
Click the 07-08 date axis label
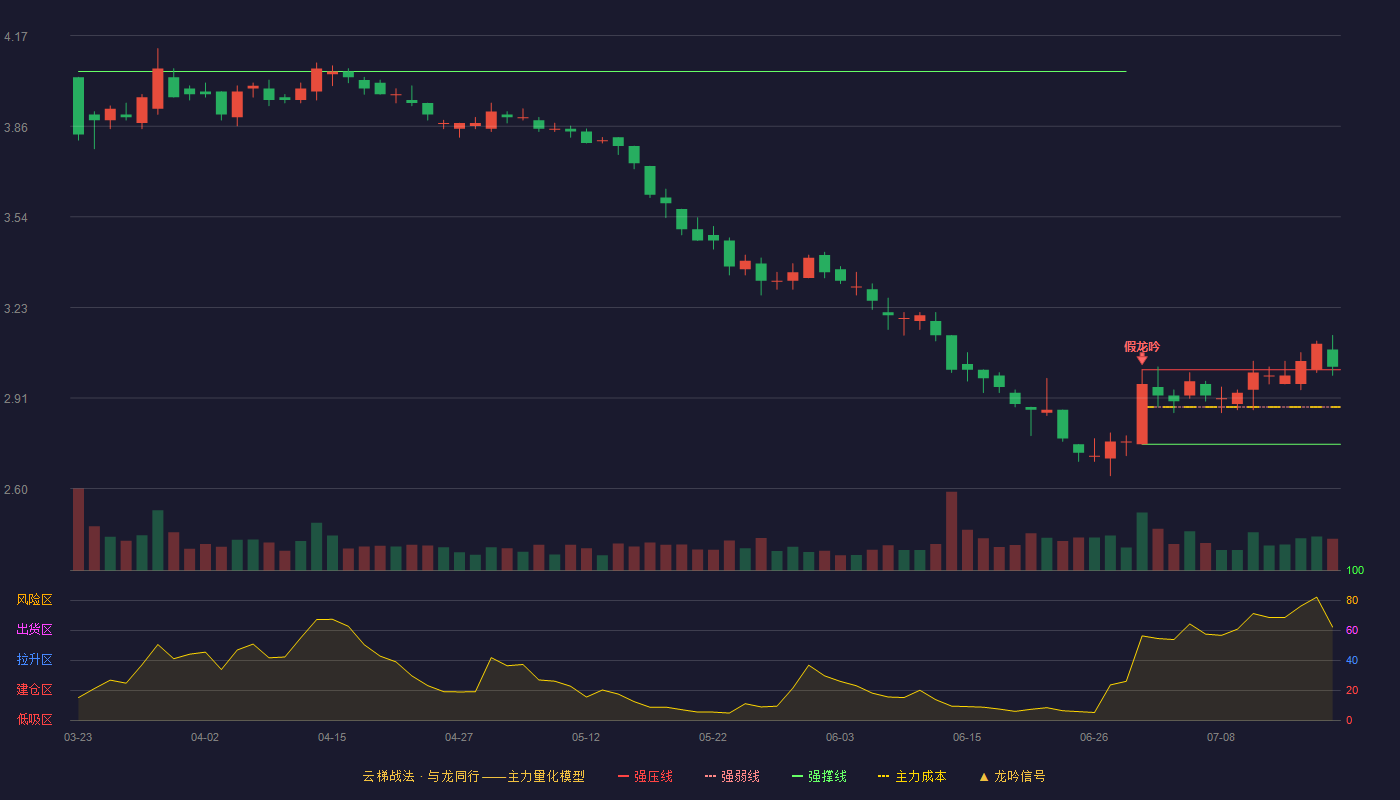(1221, 737)
